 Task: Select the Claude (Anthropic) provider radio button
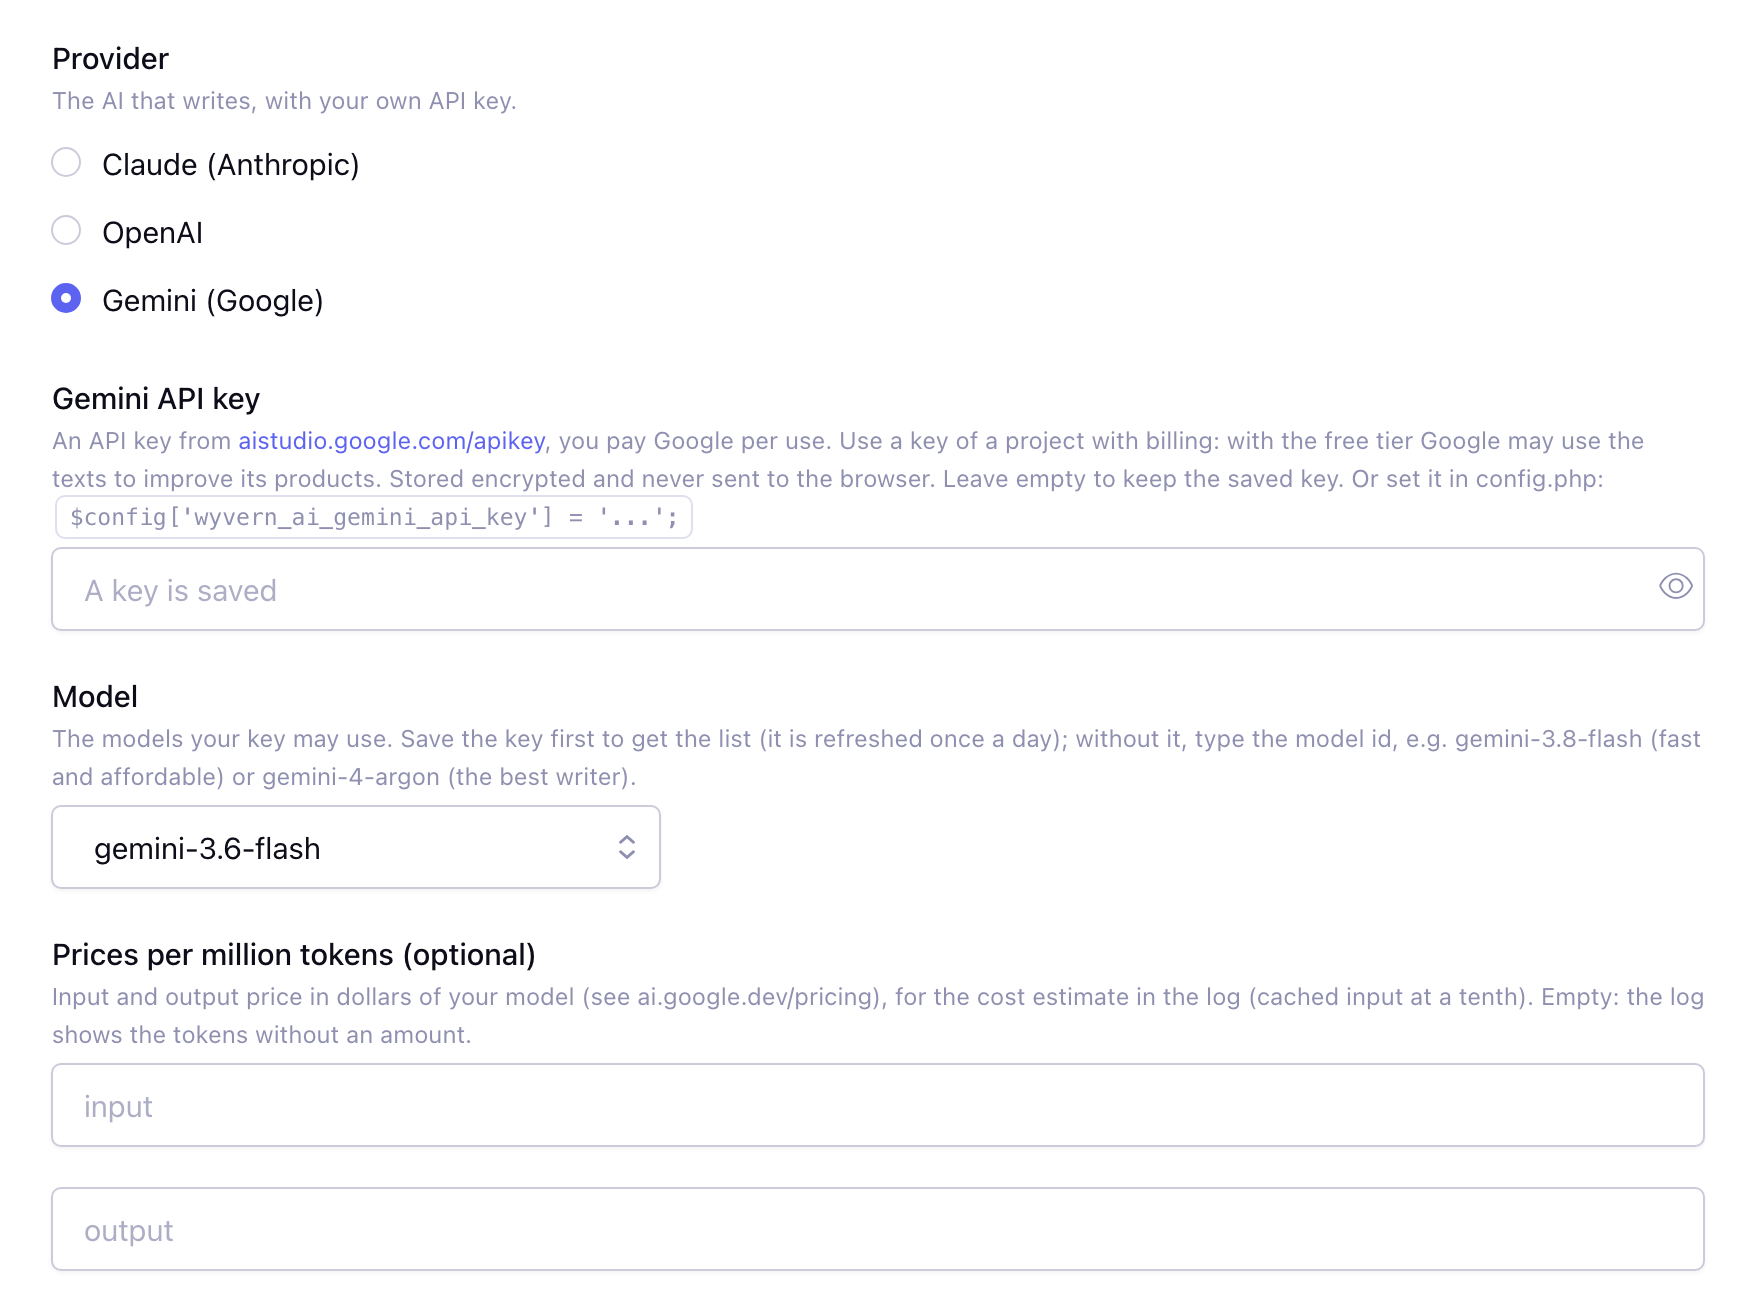coord(66,163)
